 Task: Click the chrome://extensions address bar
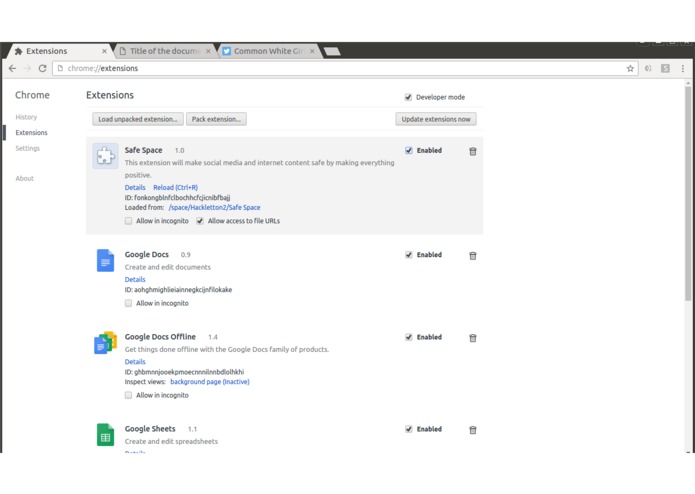pyautogui.click(x=345, y=68)
